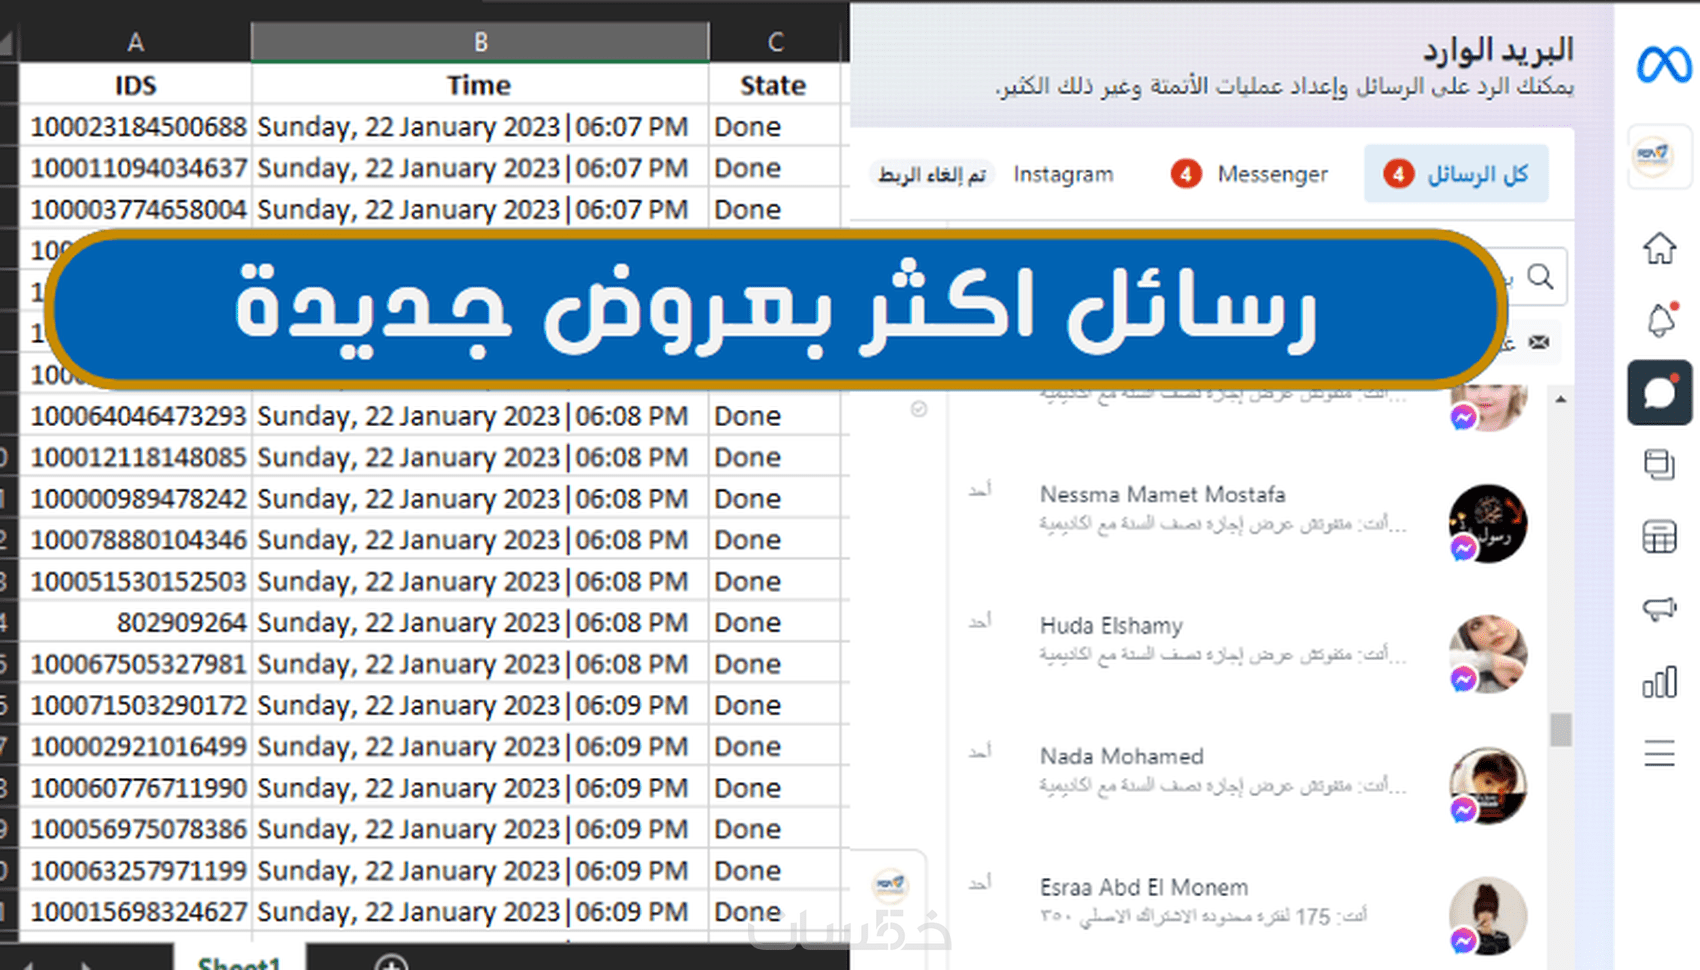1700x970 pixels.
Task: Select cell with ID 100078880104346
Action: point(136,539)
